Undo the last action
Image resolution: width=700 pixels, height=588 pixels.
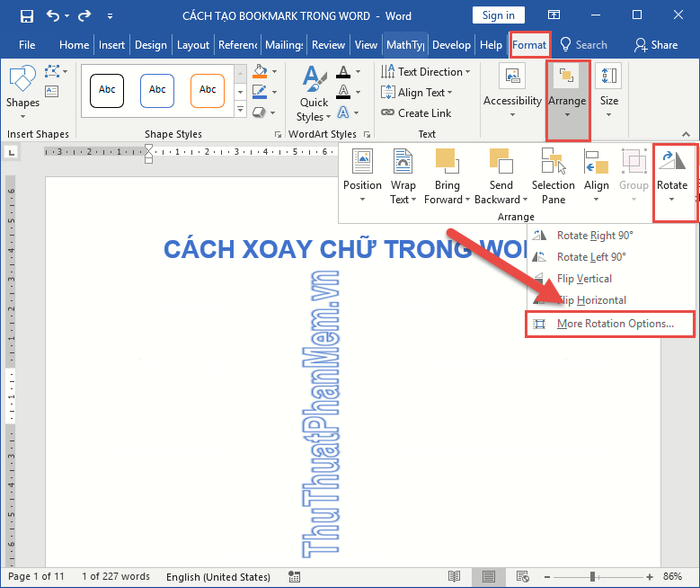point(53,16)
